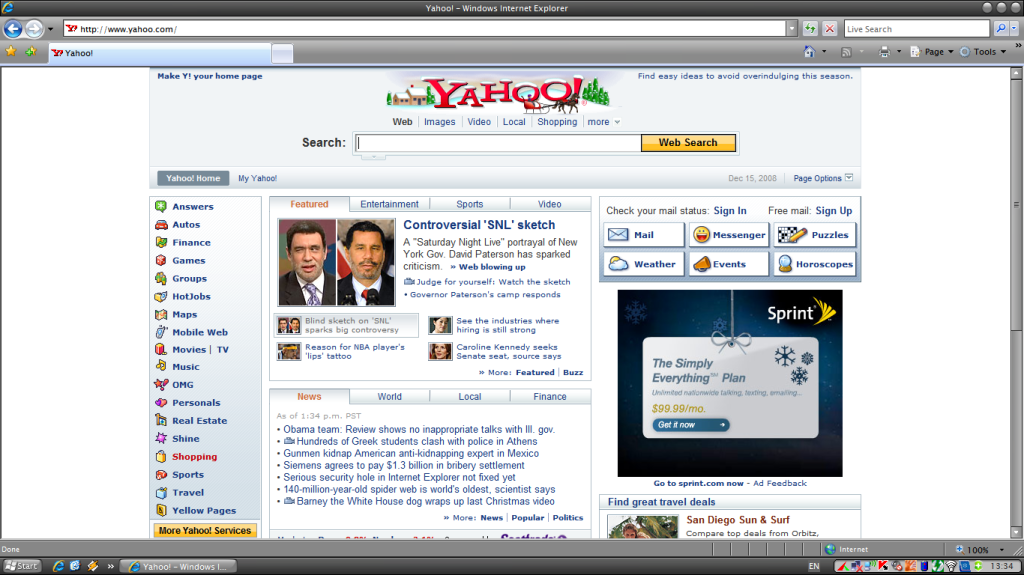Click the Stop loading red X icon
1024x575 pixels.
pos(829,29)
